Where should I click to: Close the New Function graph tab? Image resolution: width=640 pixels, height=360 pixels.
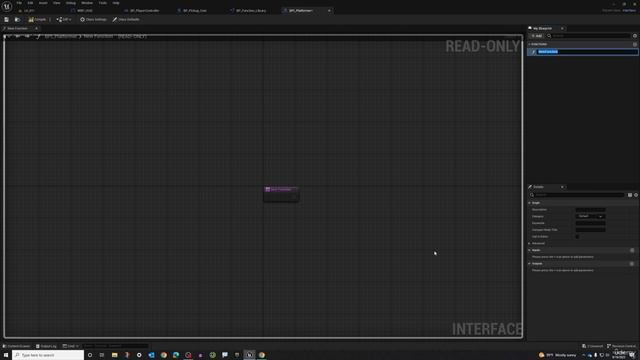pos(36,29)
